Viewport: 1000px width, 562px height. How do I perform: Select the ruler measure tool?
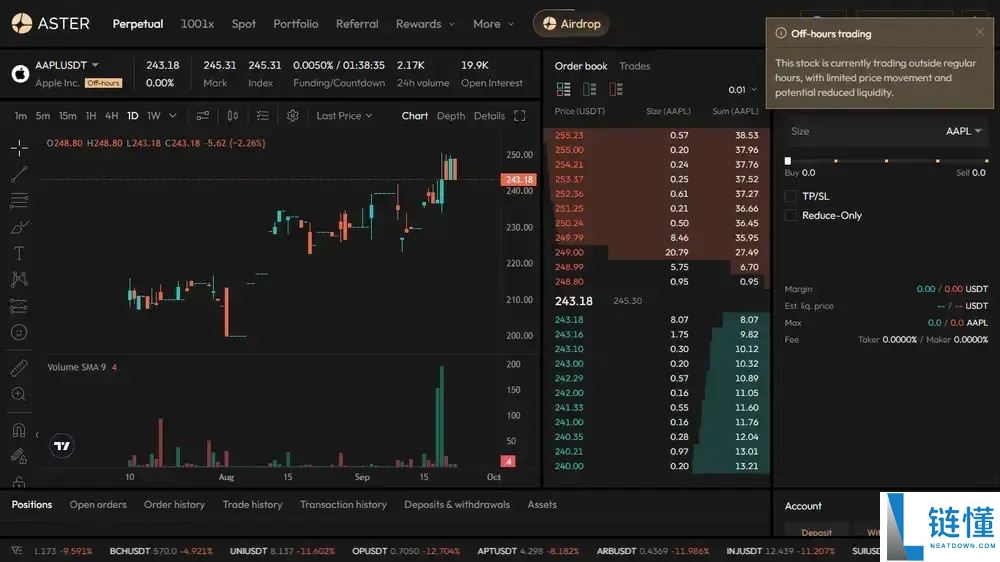[x=19, y=367]
